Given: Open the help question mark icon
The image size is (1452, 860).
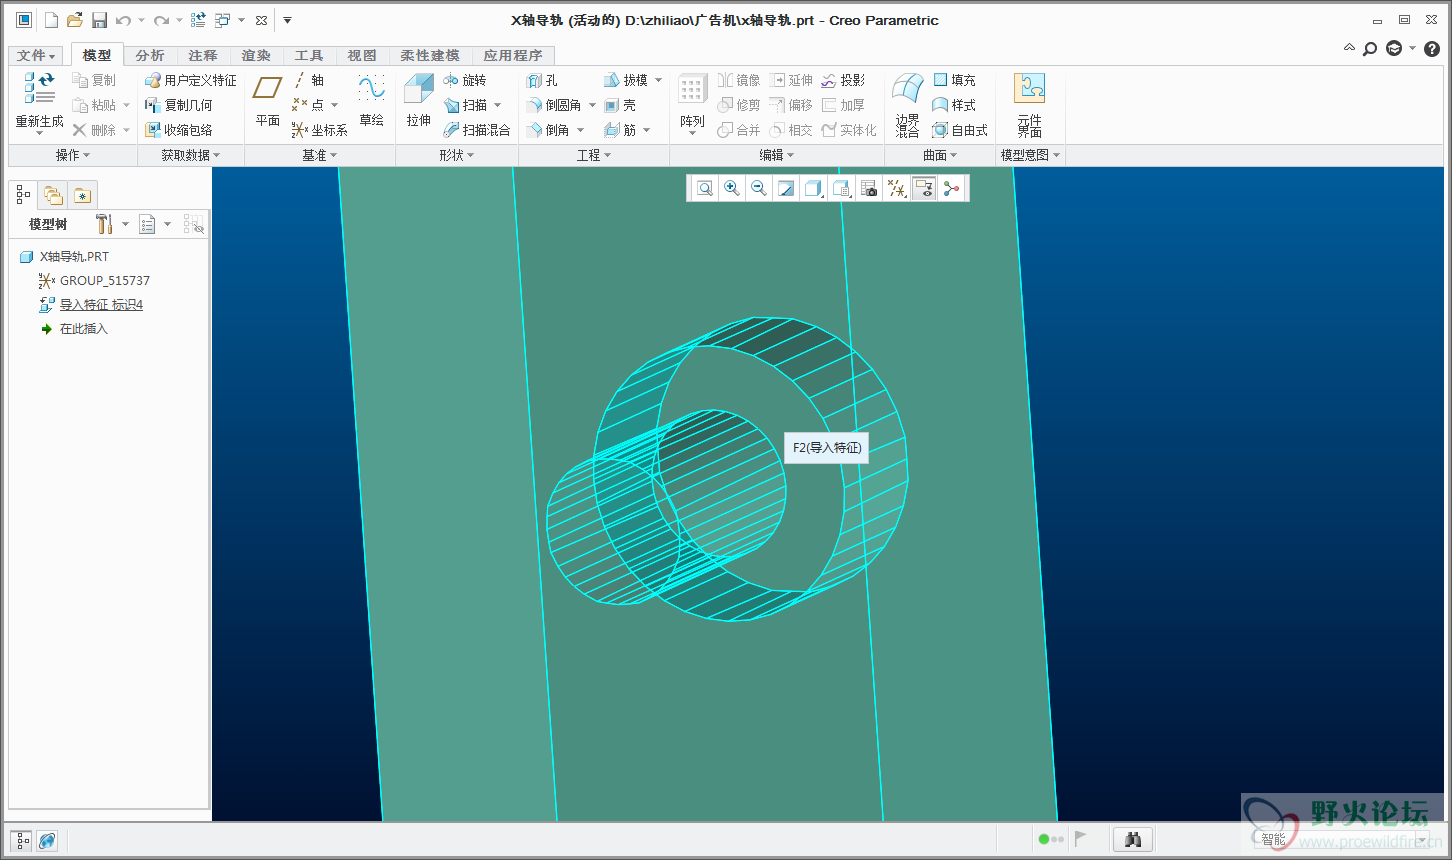Looking at the screenshot, I should pos(1431,48).
